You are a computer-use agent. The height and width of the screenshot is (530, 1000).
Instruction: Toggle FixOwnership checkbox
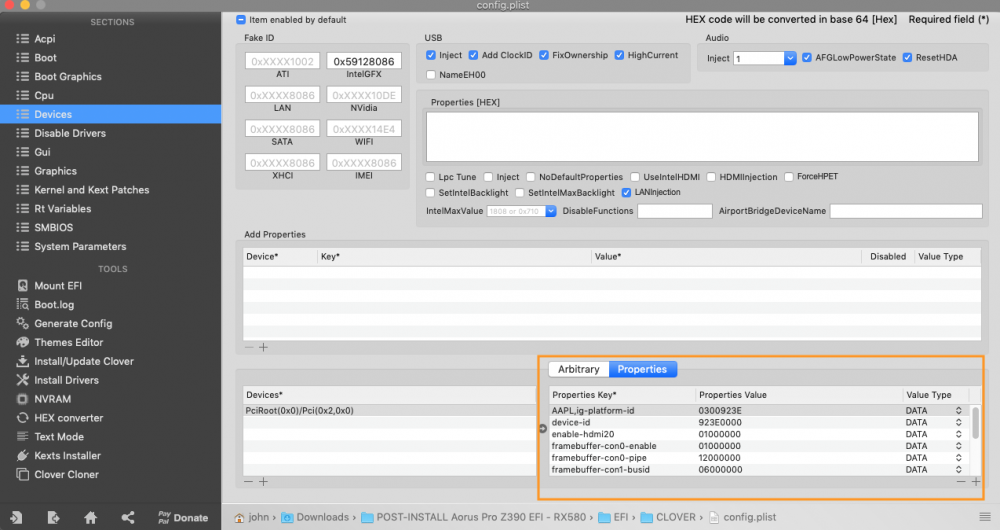544,55
